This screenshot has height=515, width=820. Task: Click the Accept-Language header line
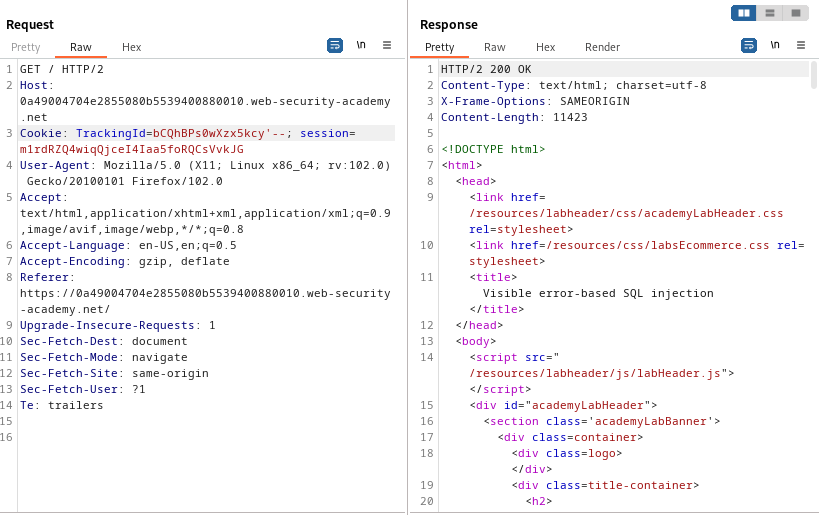[x=128, y=245]
